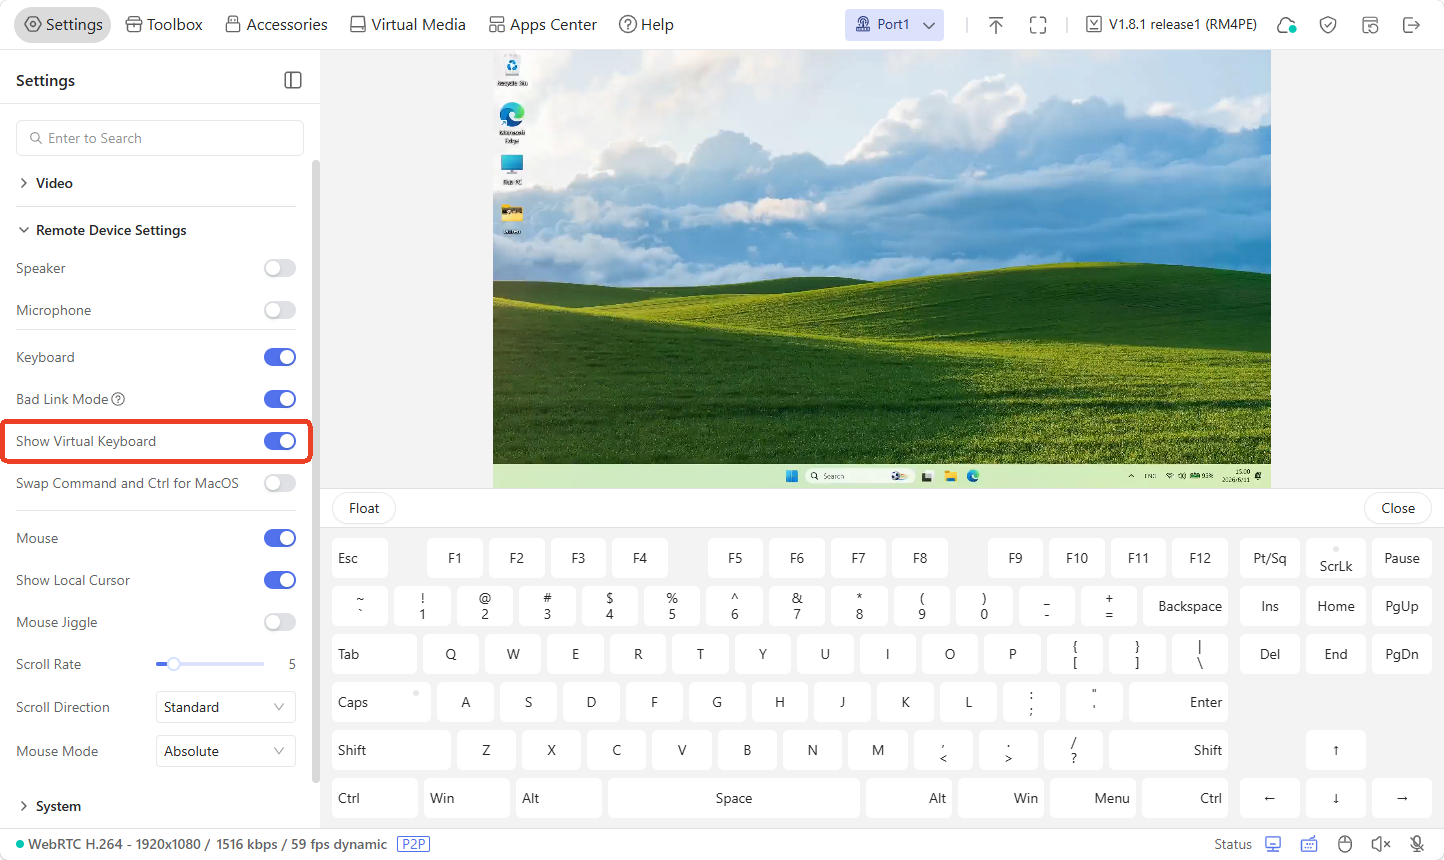The image size is (1444, 860).
Task: Click the F12 virtual key
Action: (x=1200, y=558)
